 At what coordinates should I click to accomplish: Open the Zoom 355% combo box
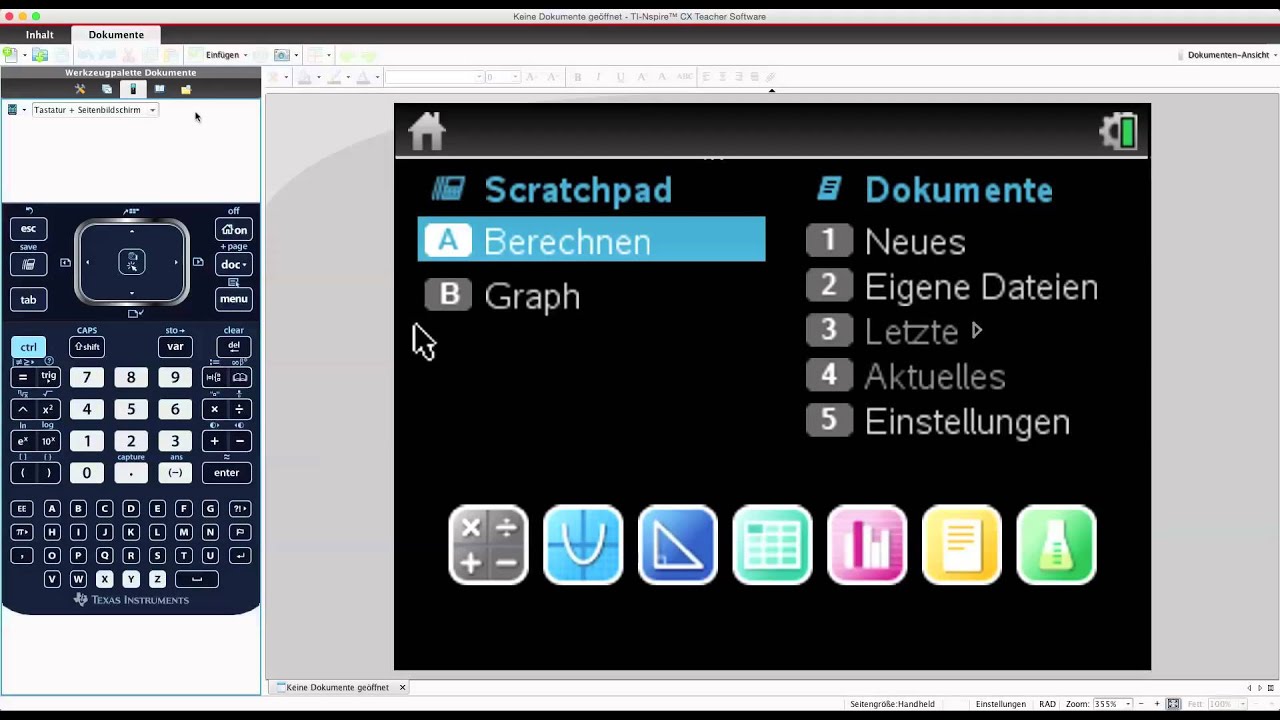pyautogui.click(x=1112, y=704)
